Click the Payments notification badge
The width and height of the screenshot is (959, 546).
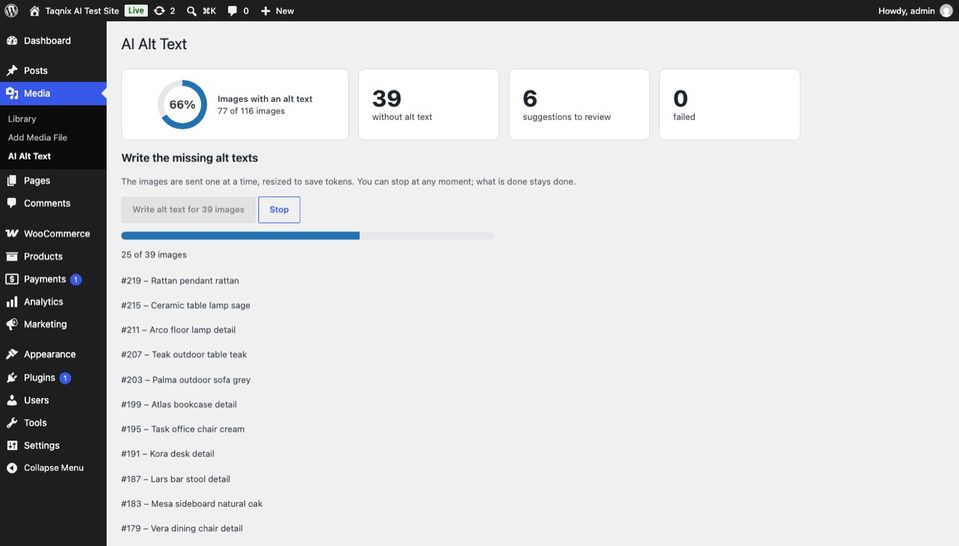(76, 279)
